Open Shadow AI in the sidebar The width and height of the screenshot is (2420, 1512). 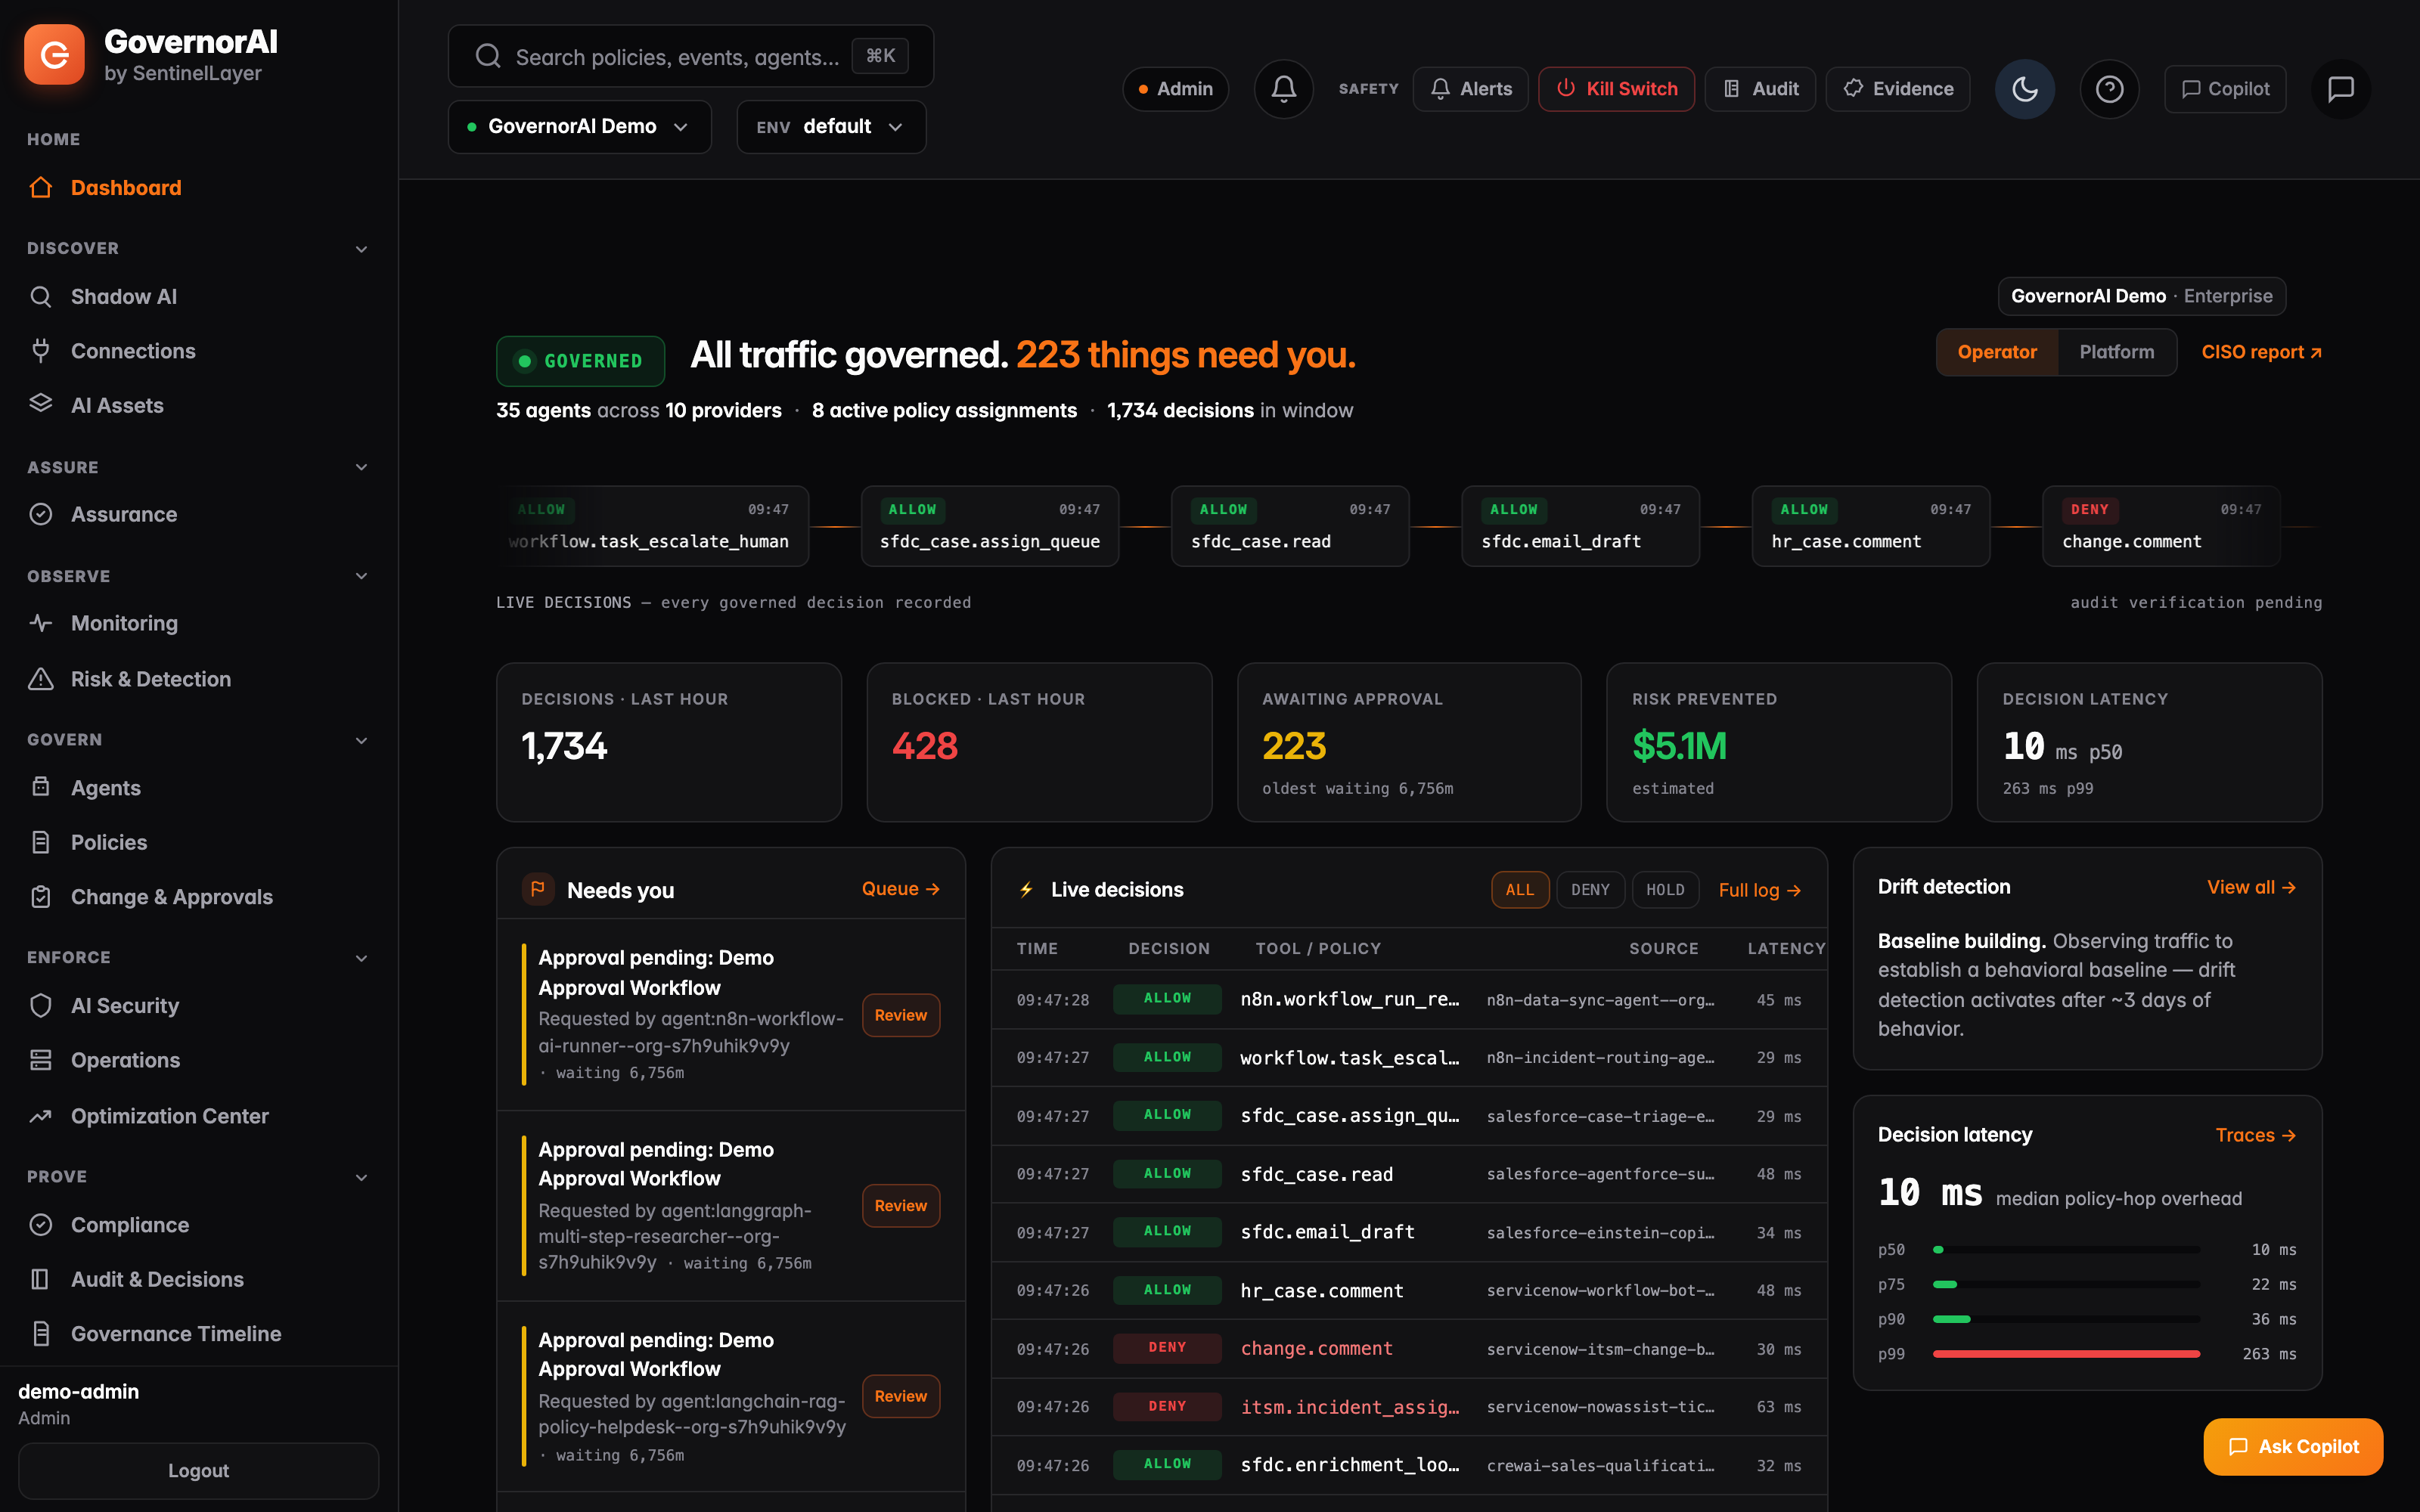click(x=199, y=296)
